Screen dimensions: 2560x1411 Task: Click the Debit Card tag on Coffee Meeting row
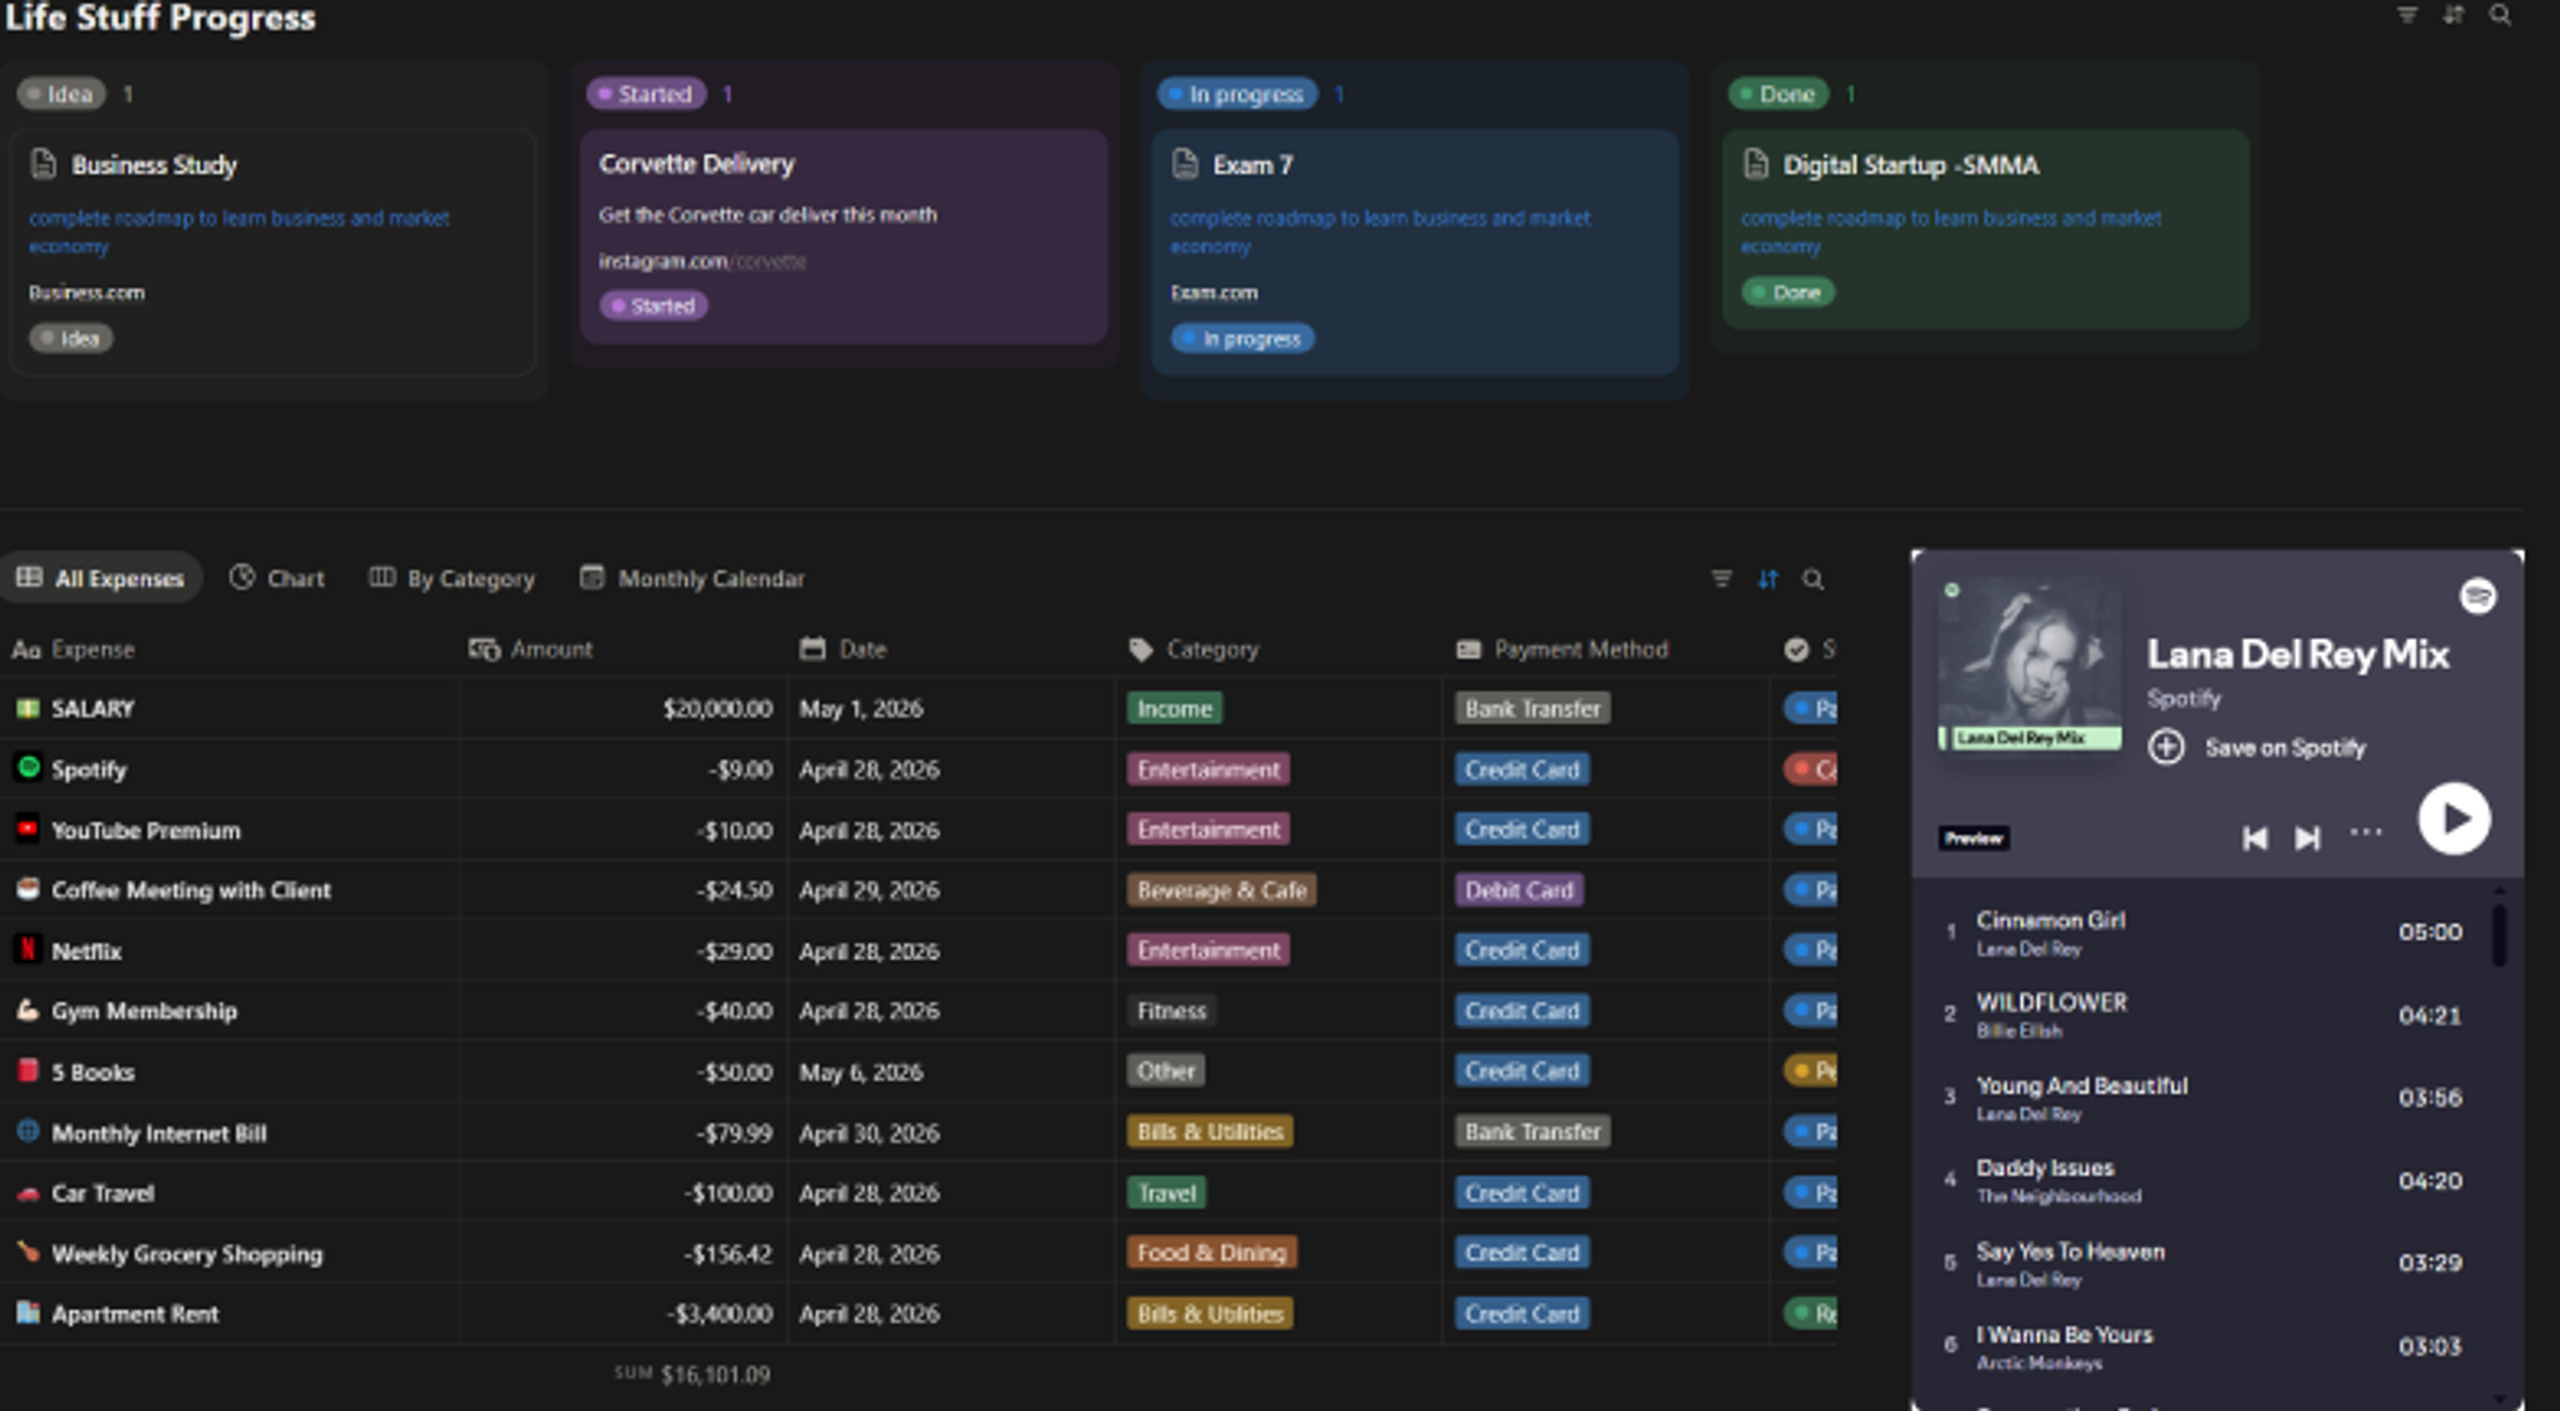(x=1518, y=889)
